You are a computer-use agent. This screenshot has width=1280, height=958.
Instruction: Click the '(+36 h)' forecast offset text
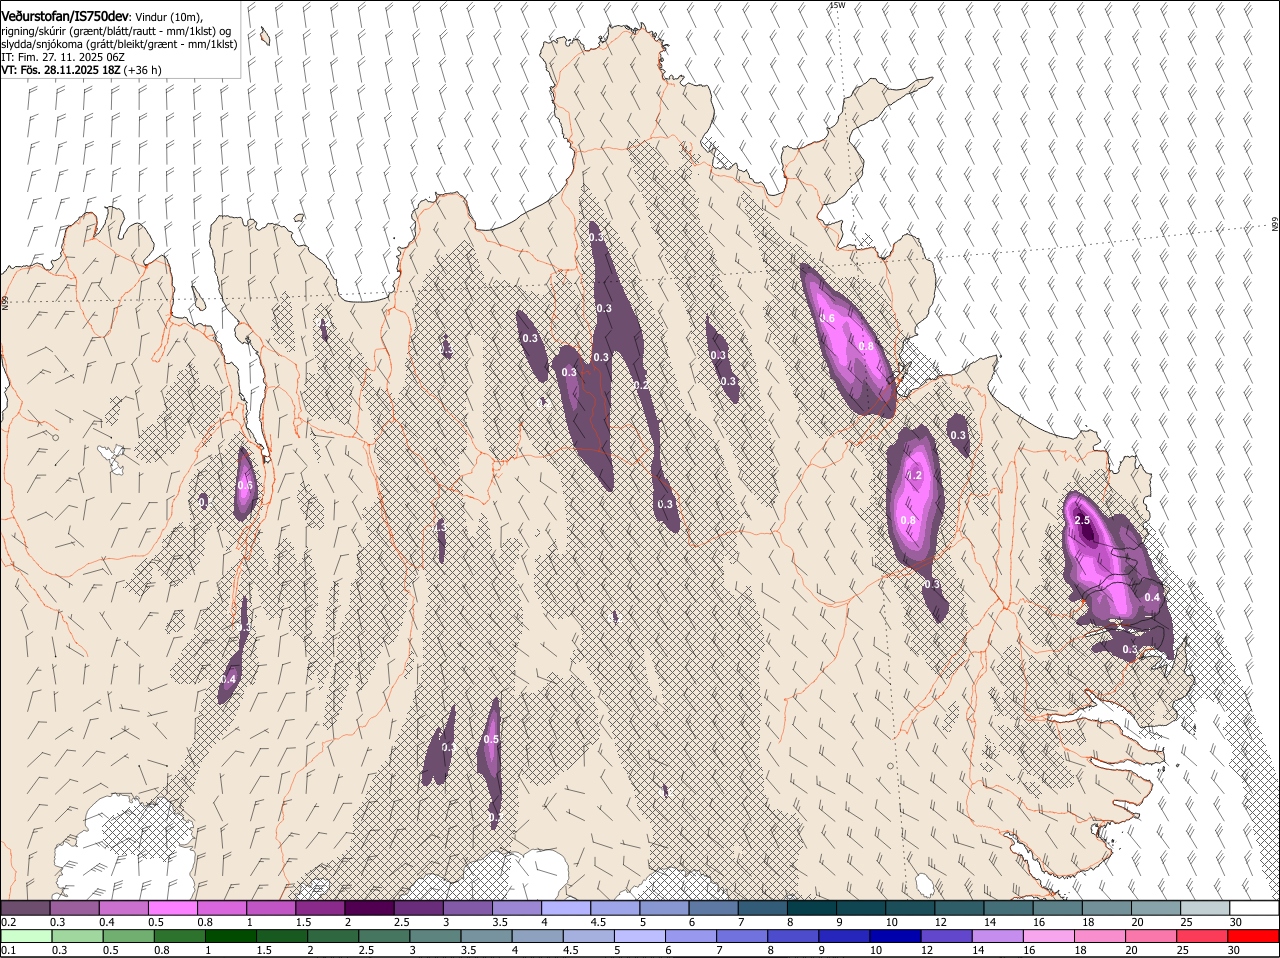click(x=143, y=70)
